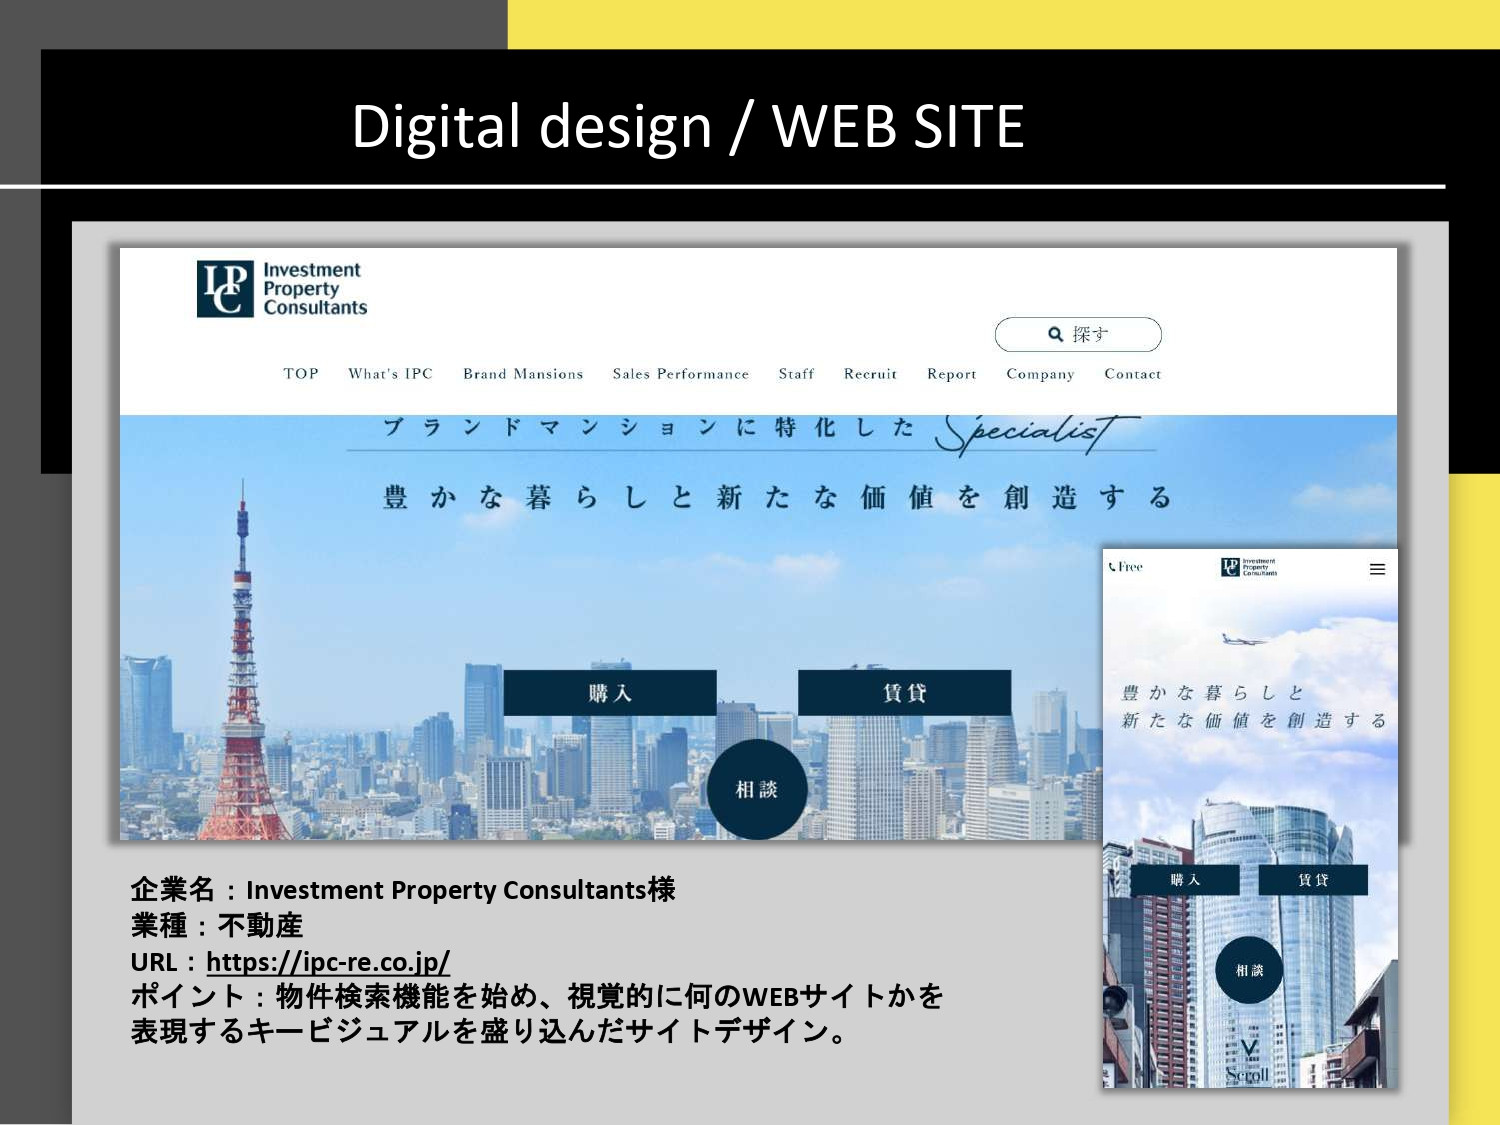Screen dimensions: 1500x1125
Task: Open the Report section
Action: pos(951,373)
